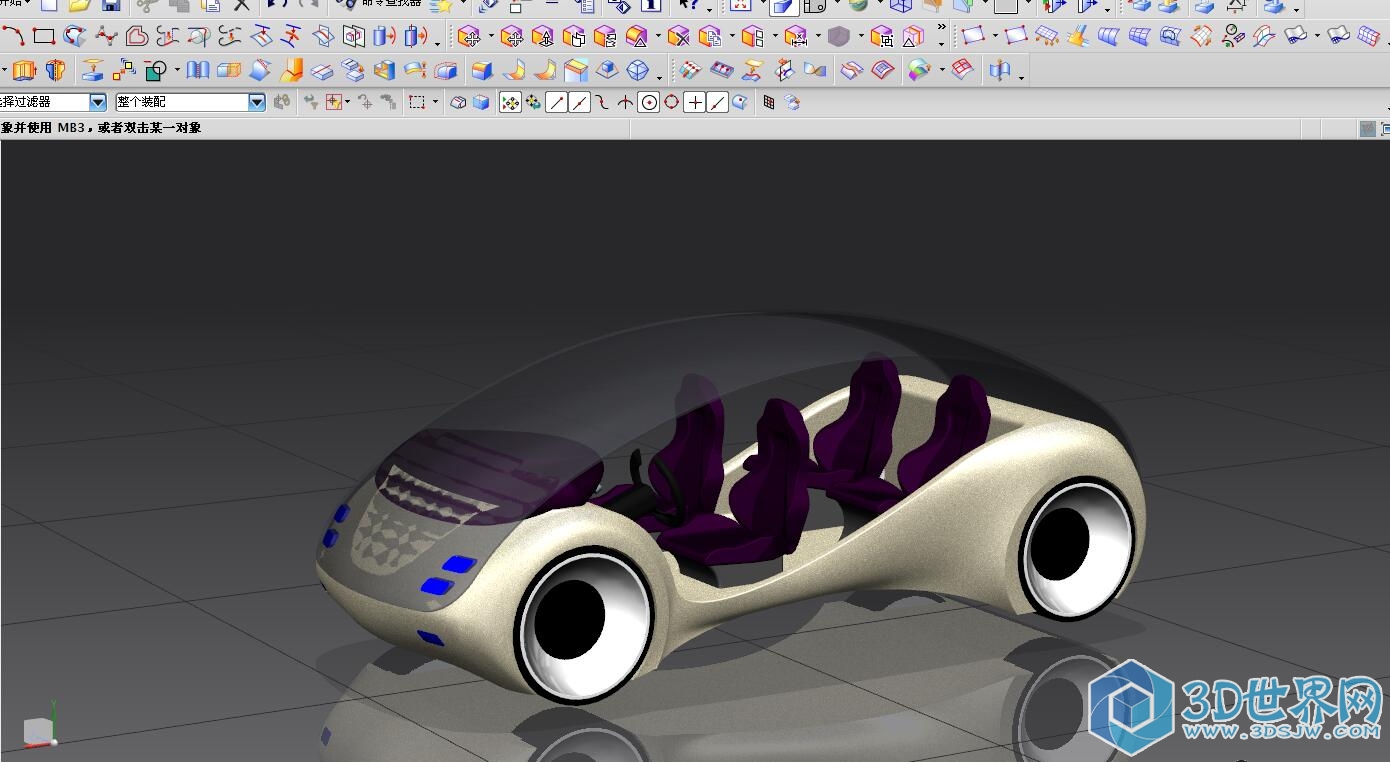The width and height of the screenshot is (1390, 762).
Task: Toggle the Intersection snap option
Action: pyautogui.click(x=625, y=102)
